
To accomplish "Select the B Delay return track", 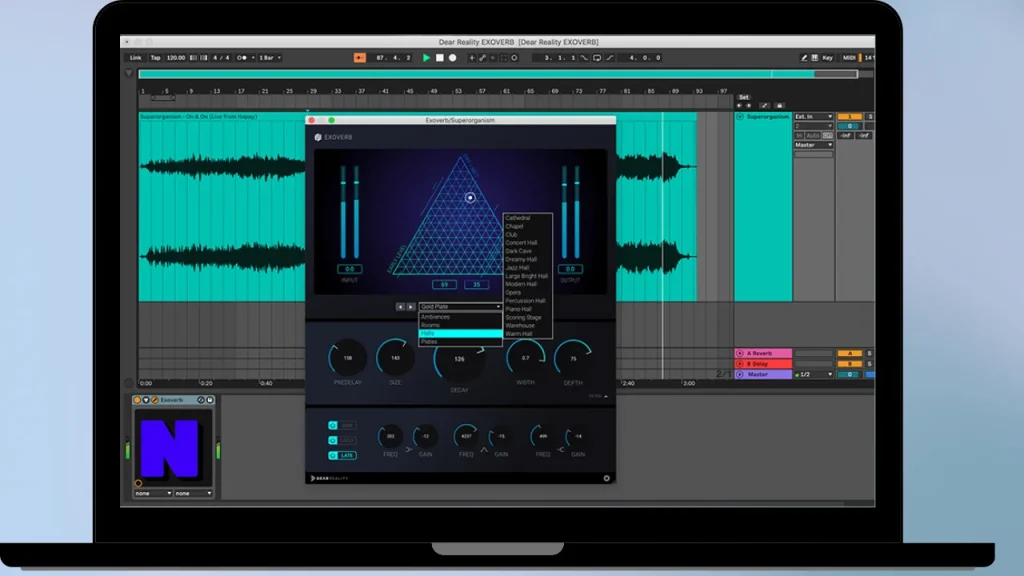I will coord(763,364).
